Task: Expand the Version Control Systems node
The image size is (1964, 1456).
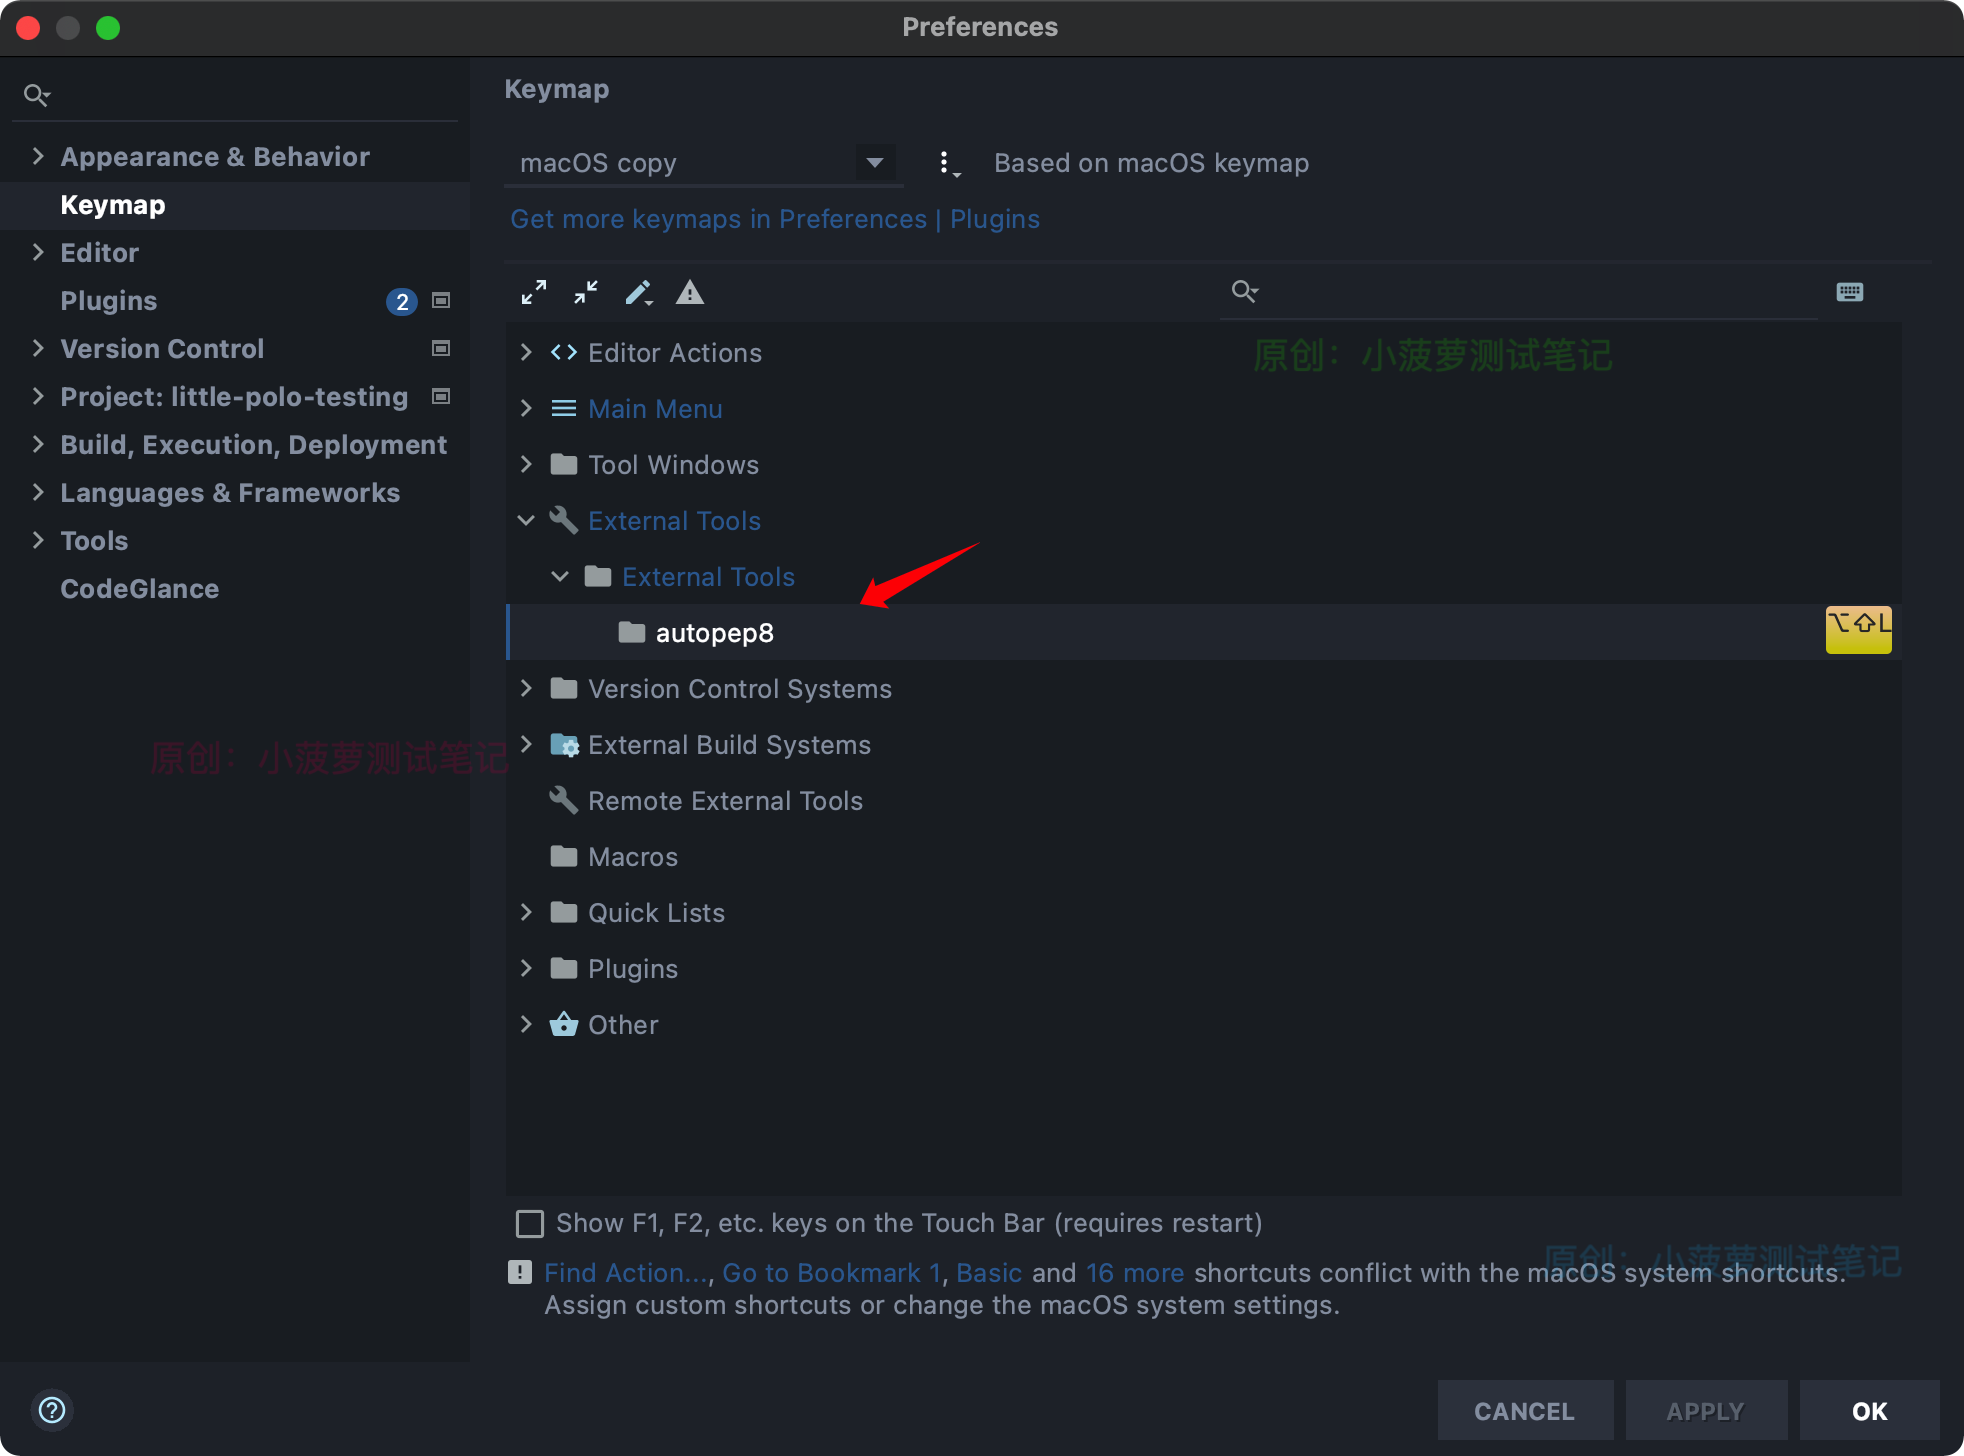Action: pyautogui.click(x=526, y=688)
